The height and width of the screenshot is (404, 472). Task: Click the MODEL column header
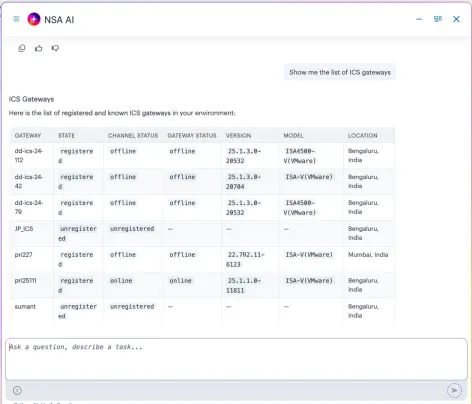coord(293,136)
